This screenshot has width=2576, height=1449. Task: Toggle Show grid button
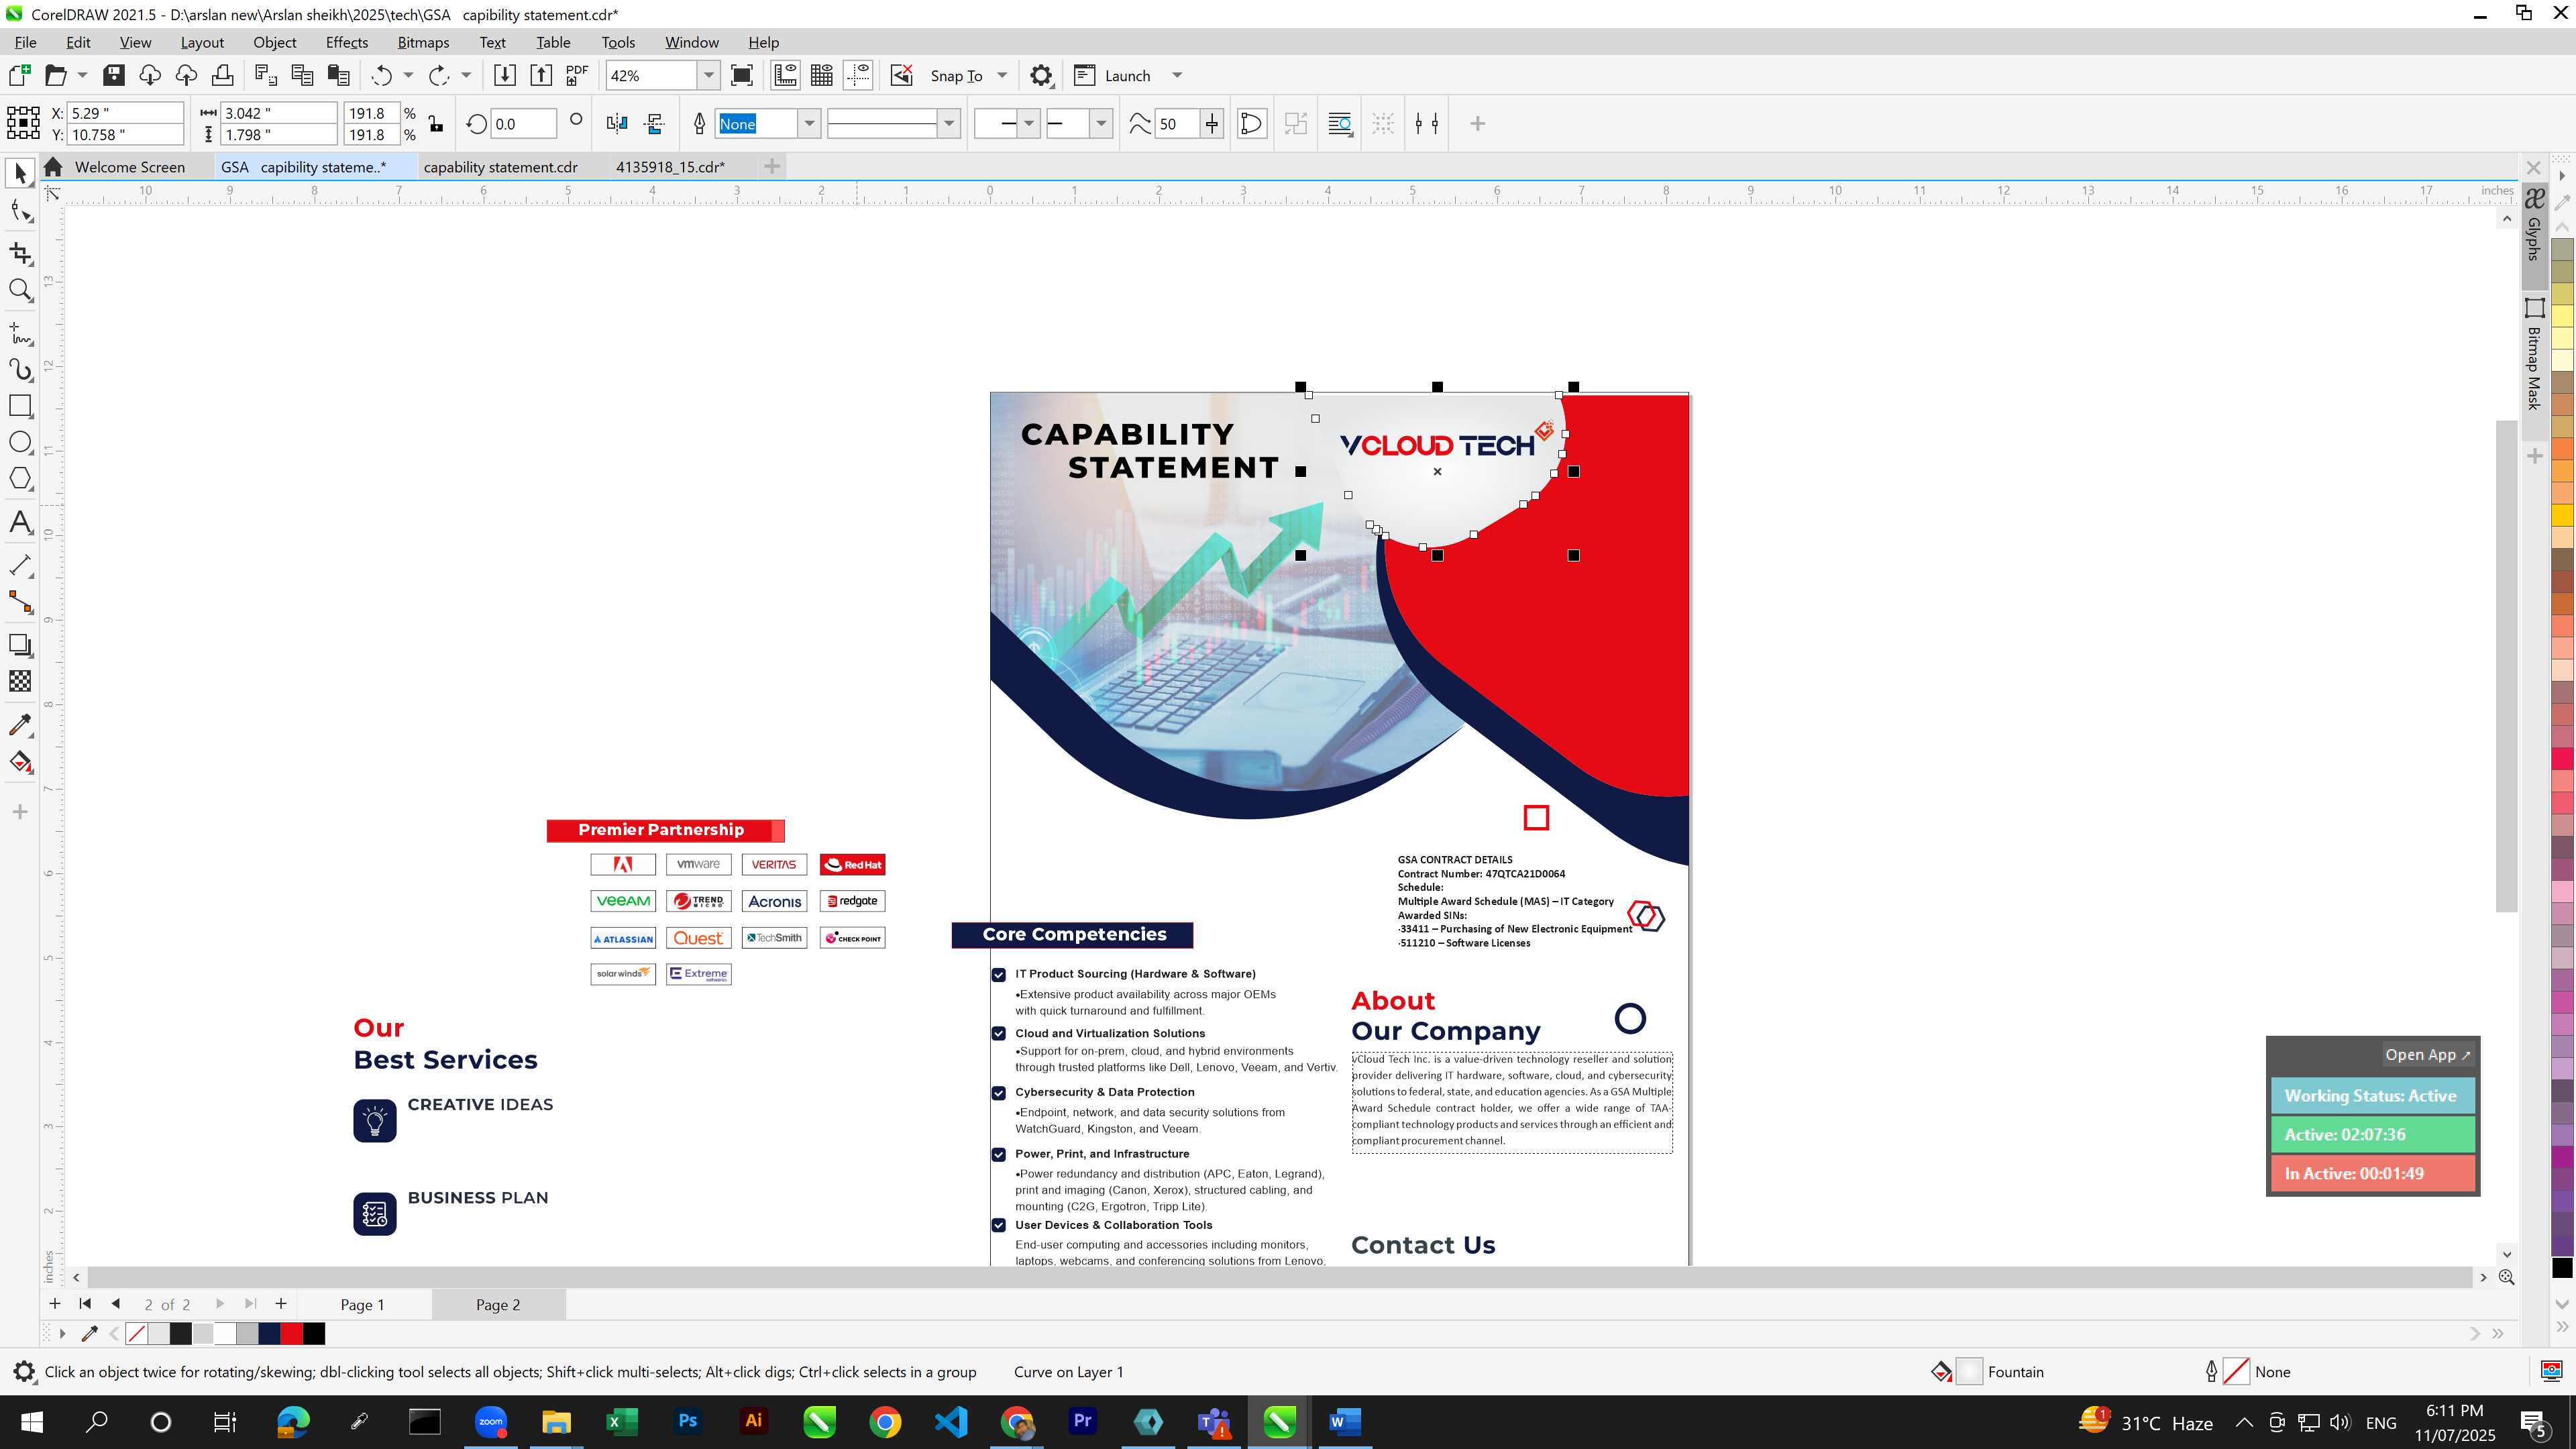point(822,76)
